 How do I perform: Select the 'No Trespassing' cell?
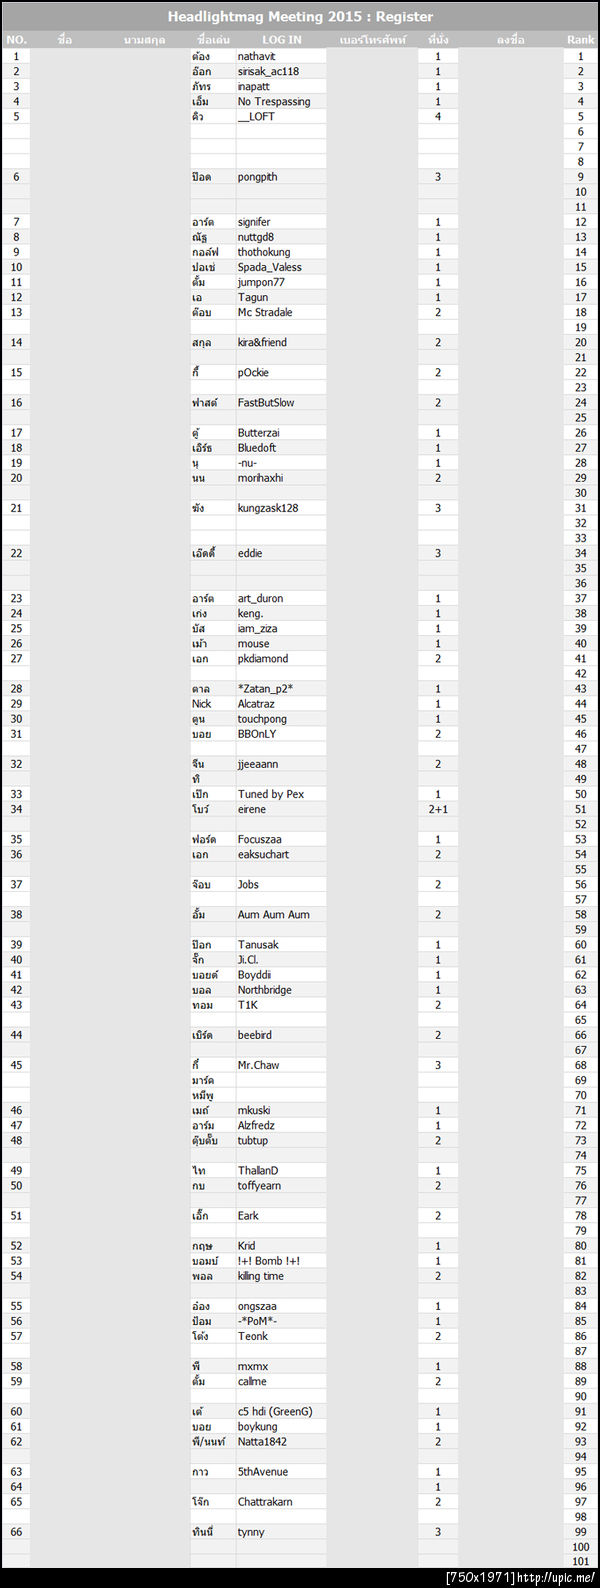point(274,101)
